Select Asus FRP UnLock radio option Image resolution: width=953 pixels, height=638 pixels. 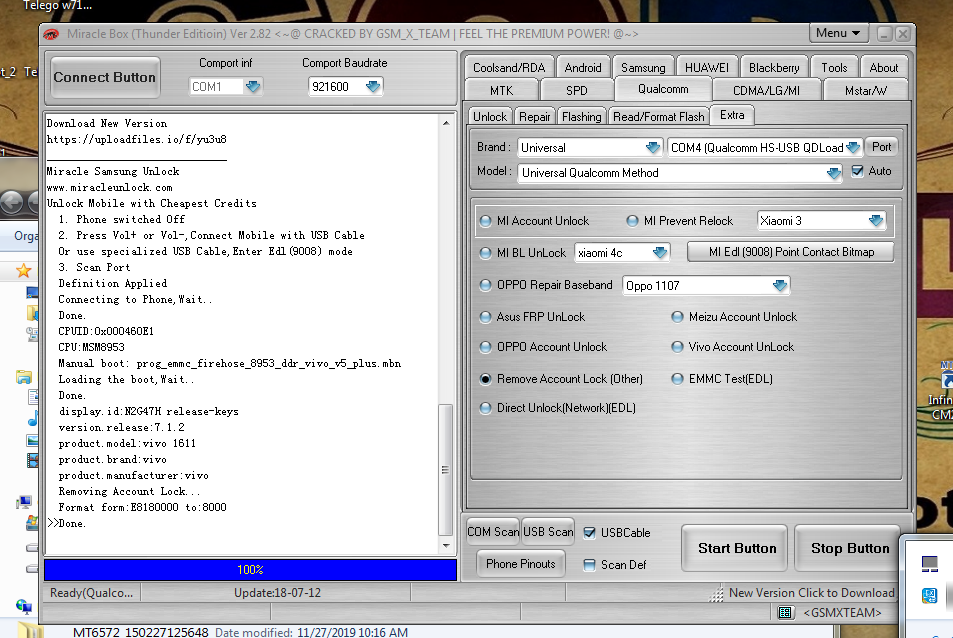[486, 317]
